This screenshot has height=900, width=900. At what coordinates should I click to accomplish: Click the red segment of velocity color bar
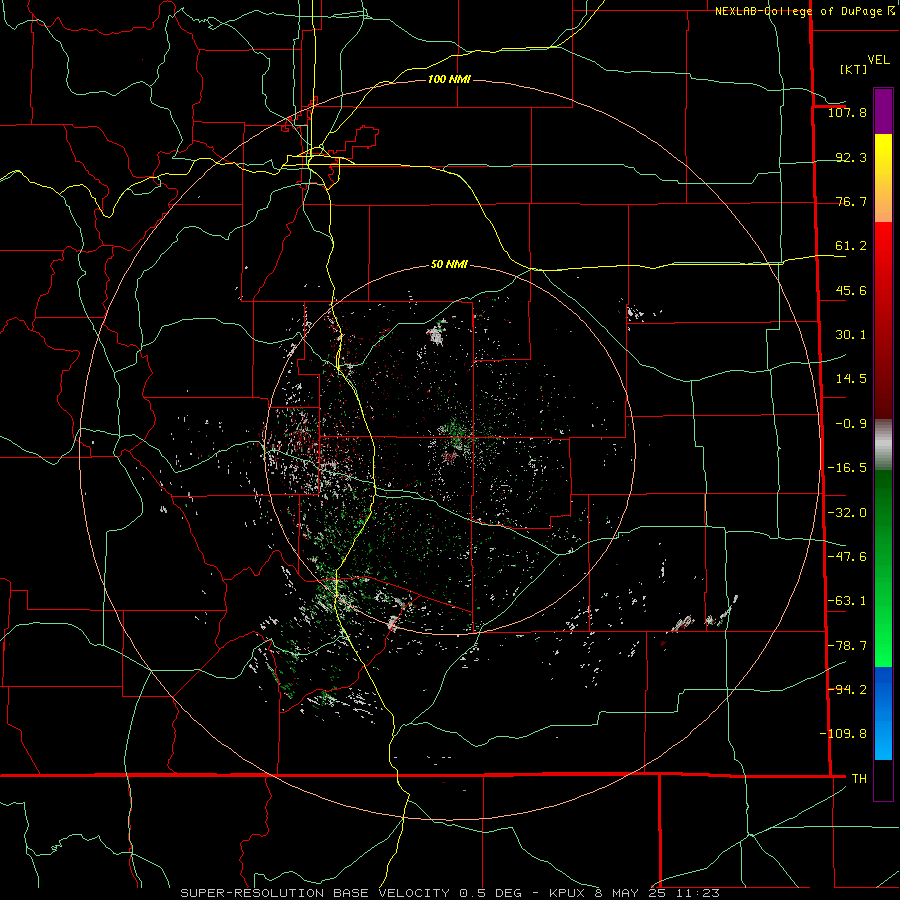[883, 320]
